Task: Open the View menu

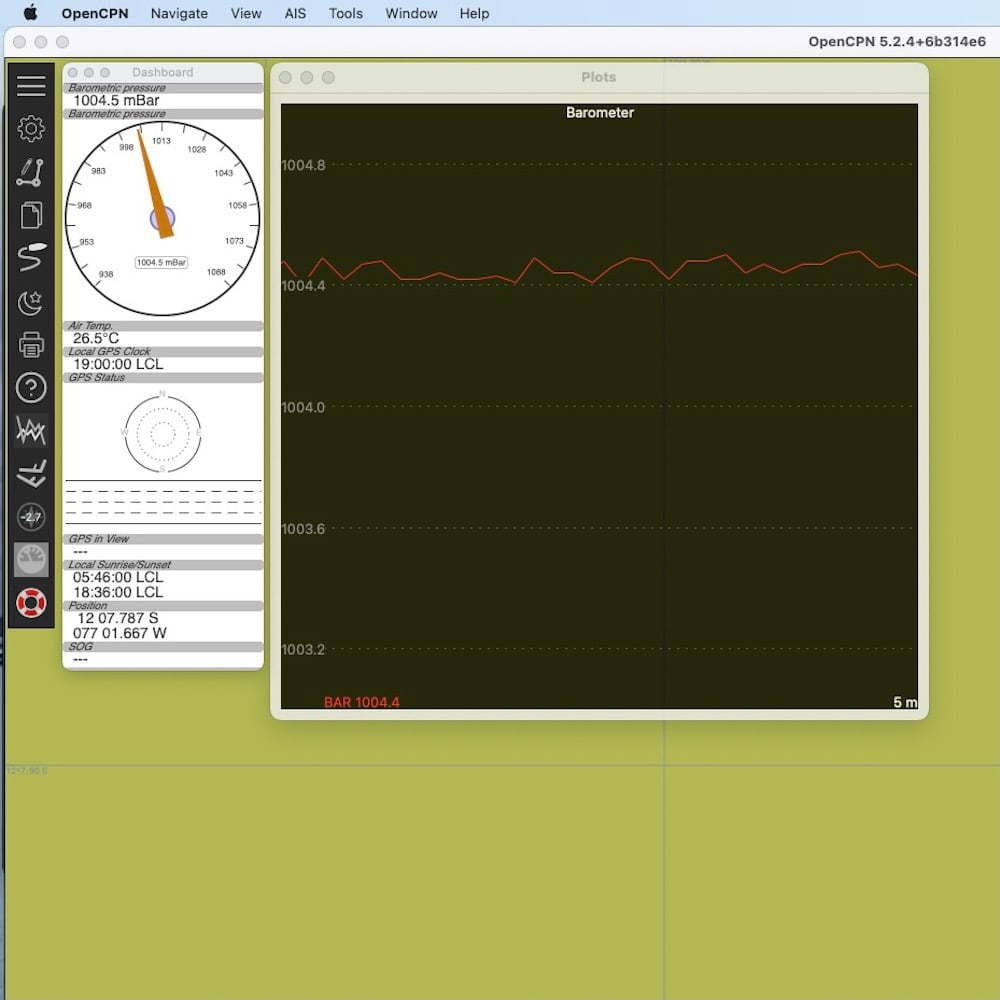Action: coord(246,13)
